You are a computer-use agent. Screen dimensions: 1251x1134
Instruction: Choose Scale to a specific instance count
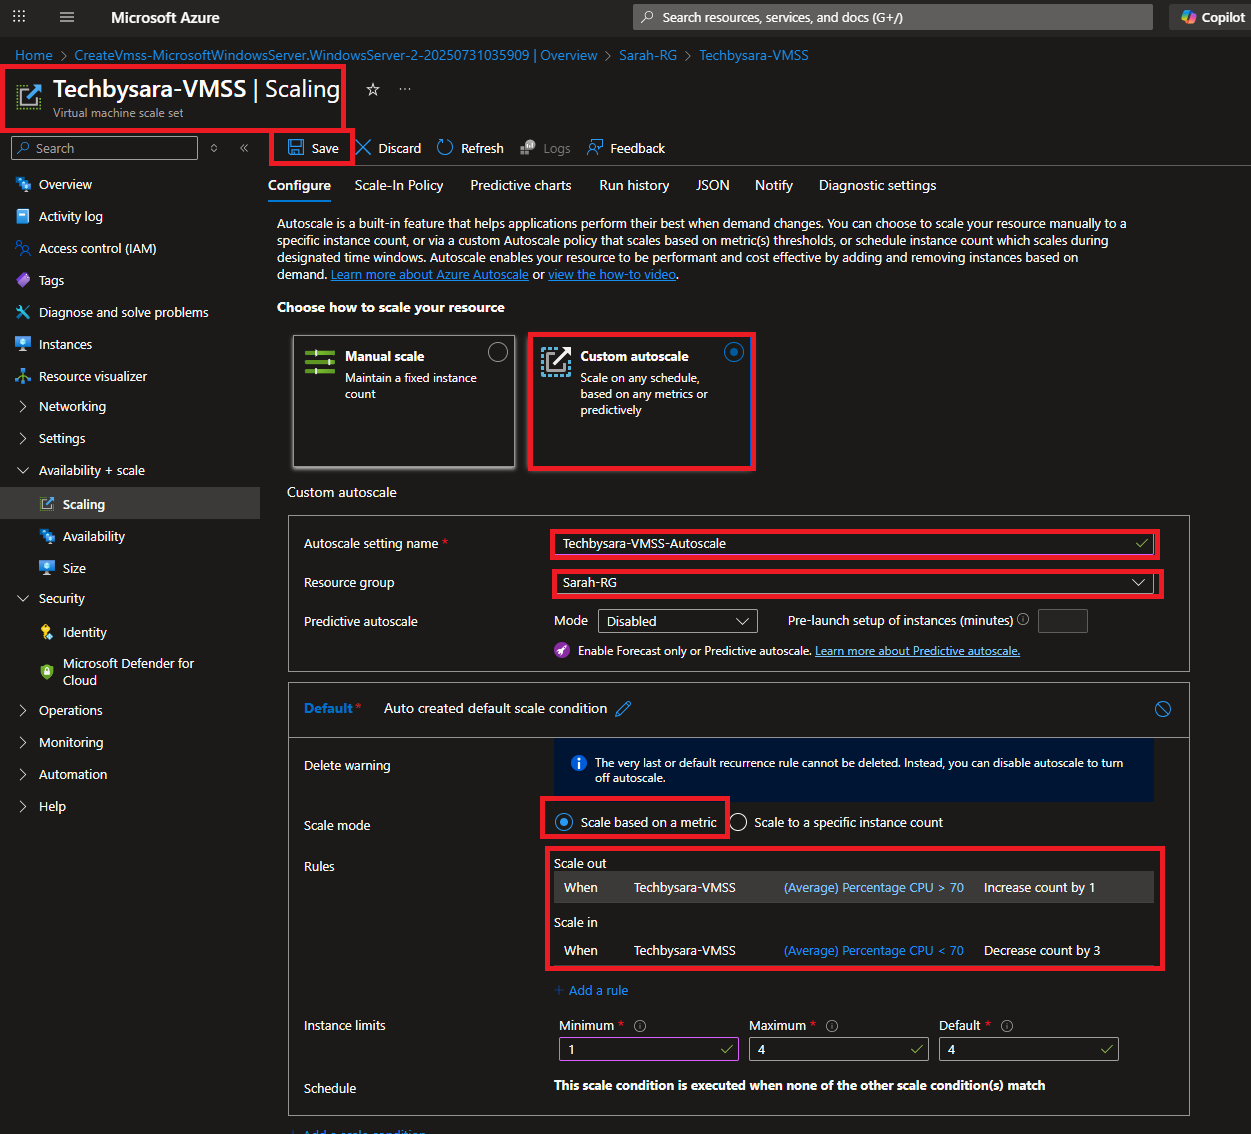(738, 822)
